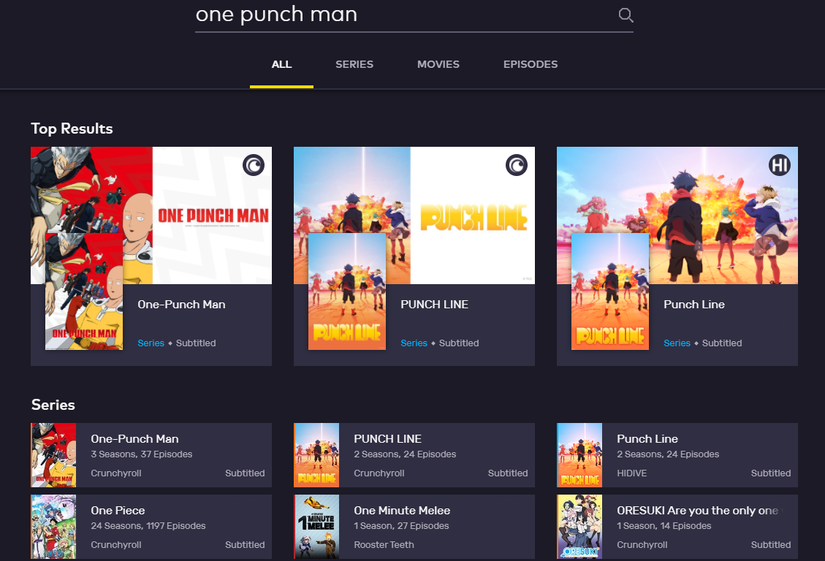Click Series link under One-Punch Man top result
This screenshot has width=825, height=561.
(x=151, y=343)
